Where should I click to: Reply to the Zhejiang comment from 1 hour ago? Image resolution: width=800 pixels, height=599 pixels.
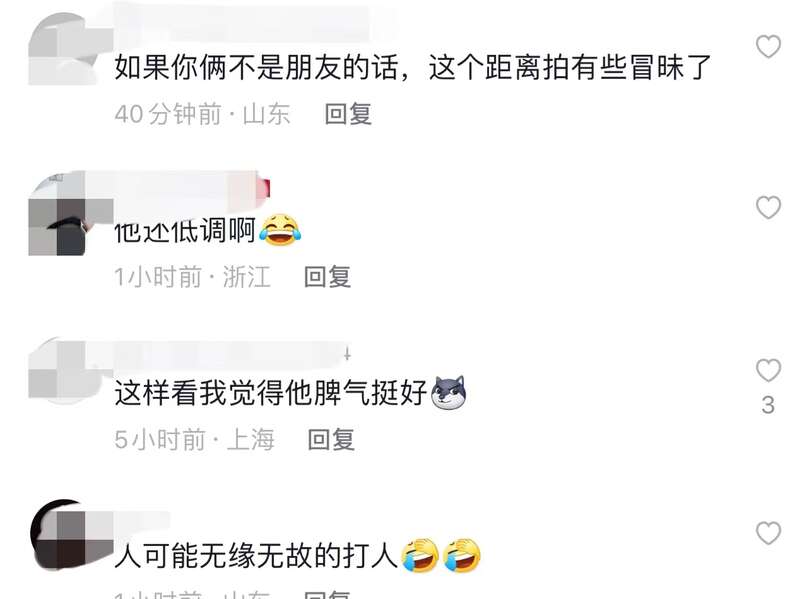(328, 277)
